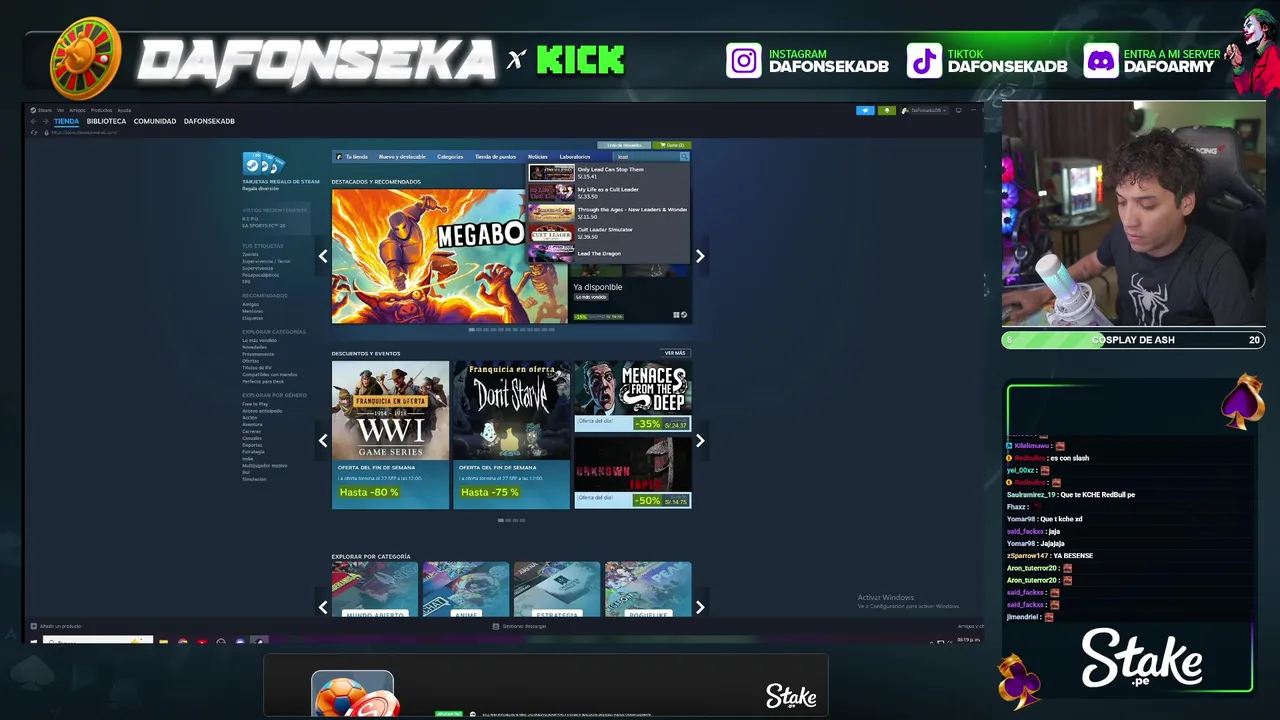Open Lista de deseados wishlist button
This screenshot has height=720, width=1280.
tap(624, 145)
